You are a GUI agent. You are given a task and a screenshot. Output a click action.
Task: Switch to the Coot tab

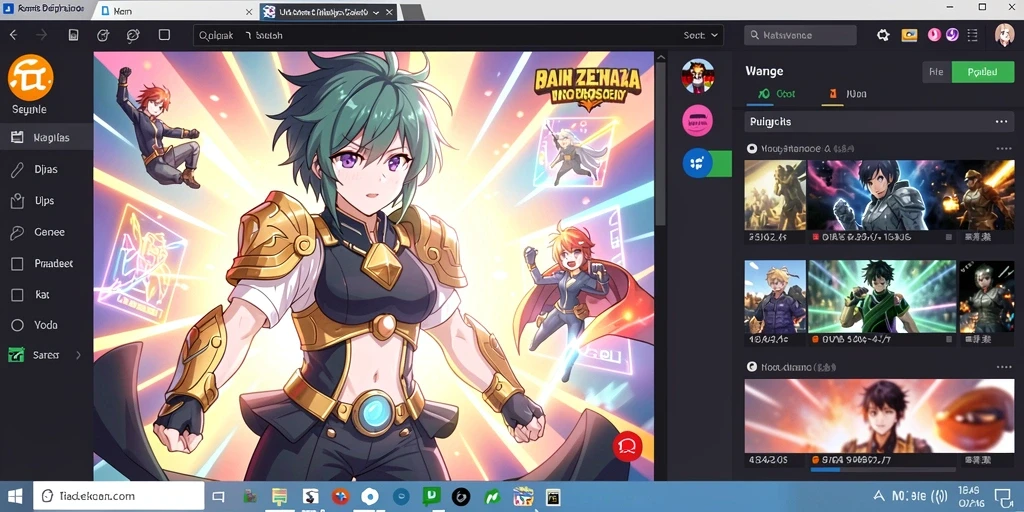776,94
